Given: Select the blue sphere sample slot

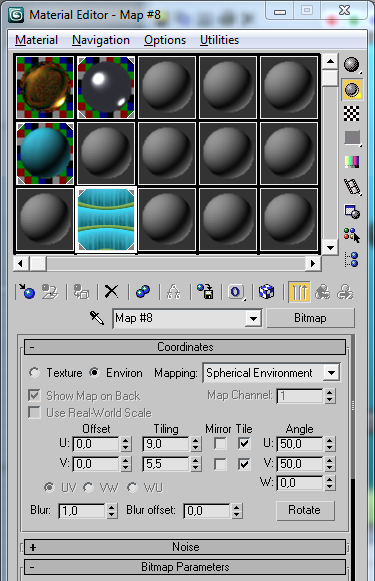Looking at the screenshot, I should click(x=45, y=153).
